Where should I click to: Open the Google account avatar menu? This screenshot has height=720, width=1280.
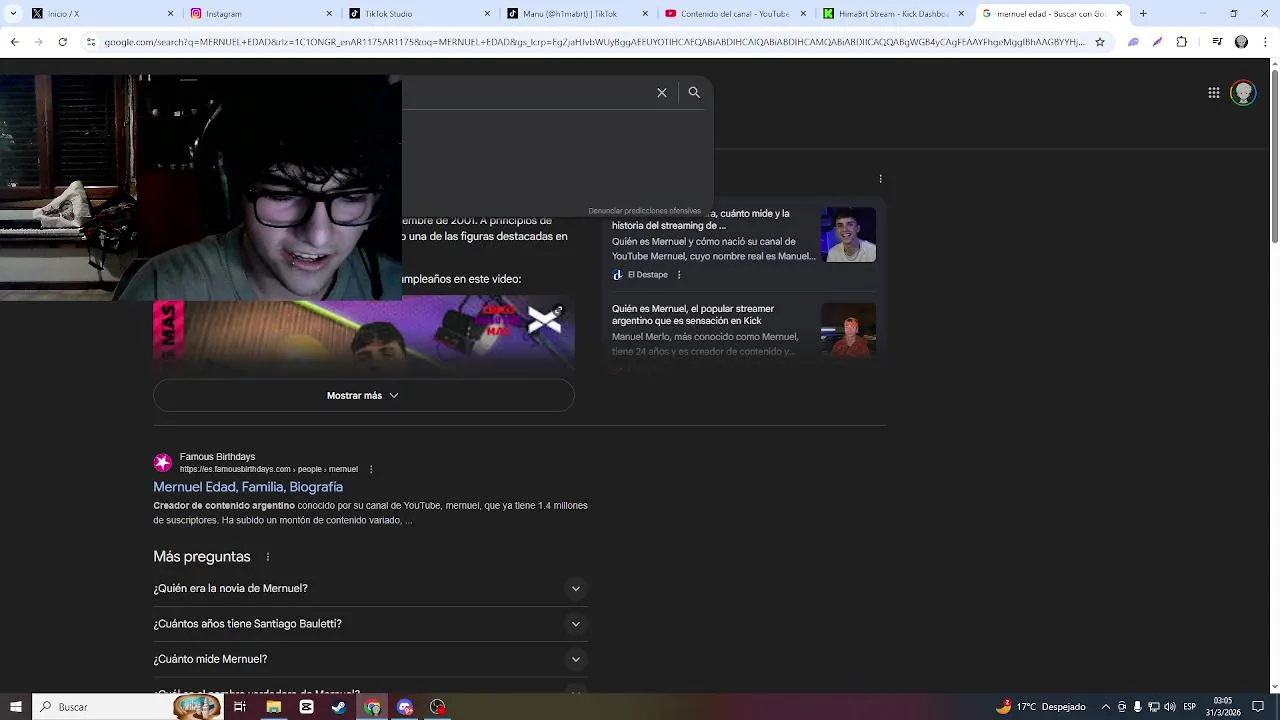click(1243, 93)
